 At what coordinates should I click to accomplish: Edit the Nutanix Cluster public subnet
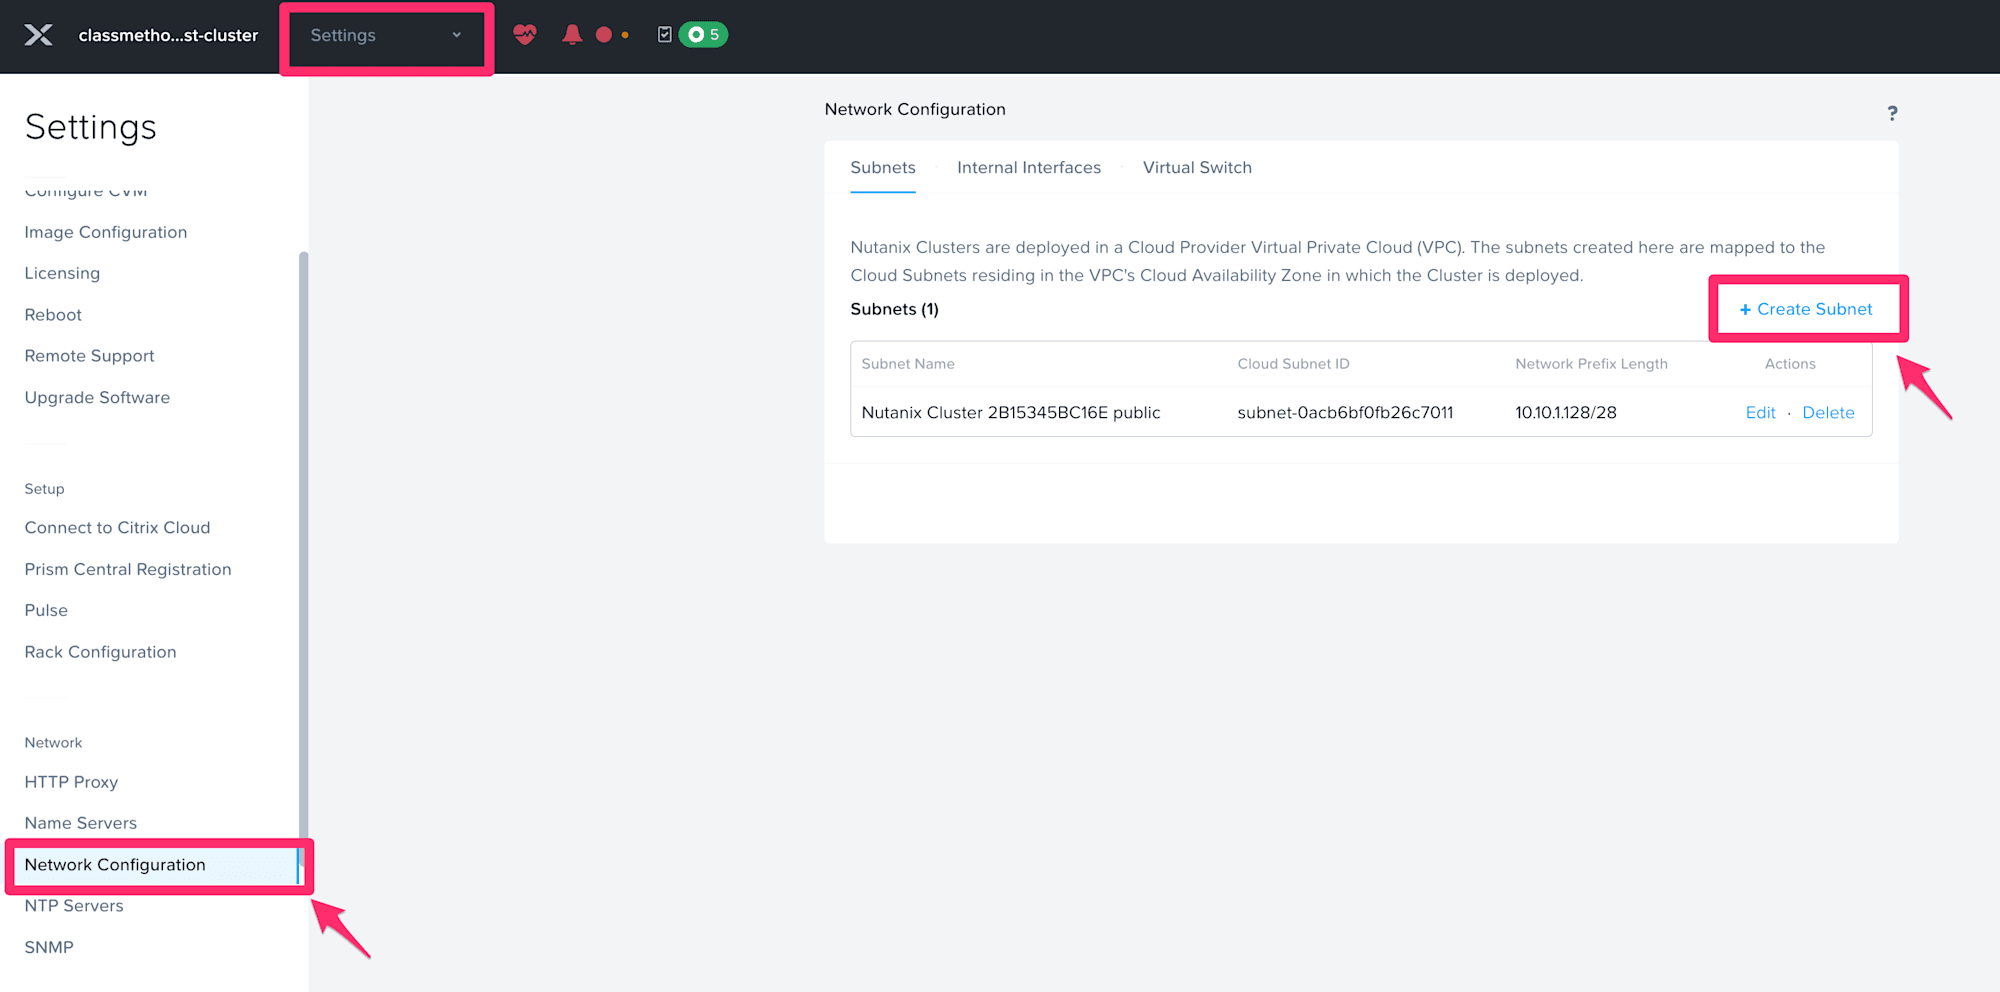[1760, 412]
